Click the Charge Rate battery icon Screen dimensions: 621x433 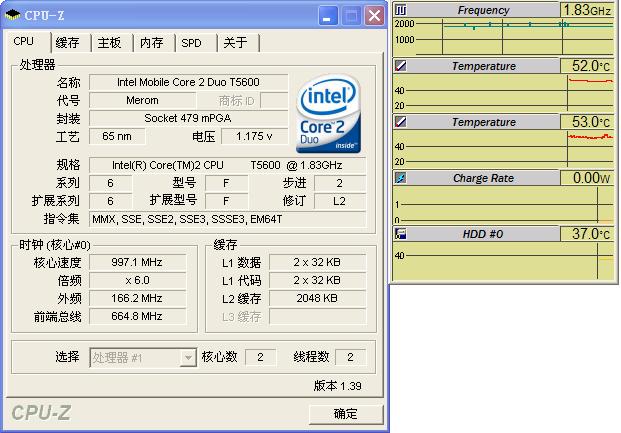point(401,178)
